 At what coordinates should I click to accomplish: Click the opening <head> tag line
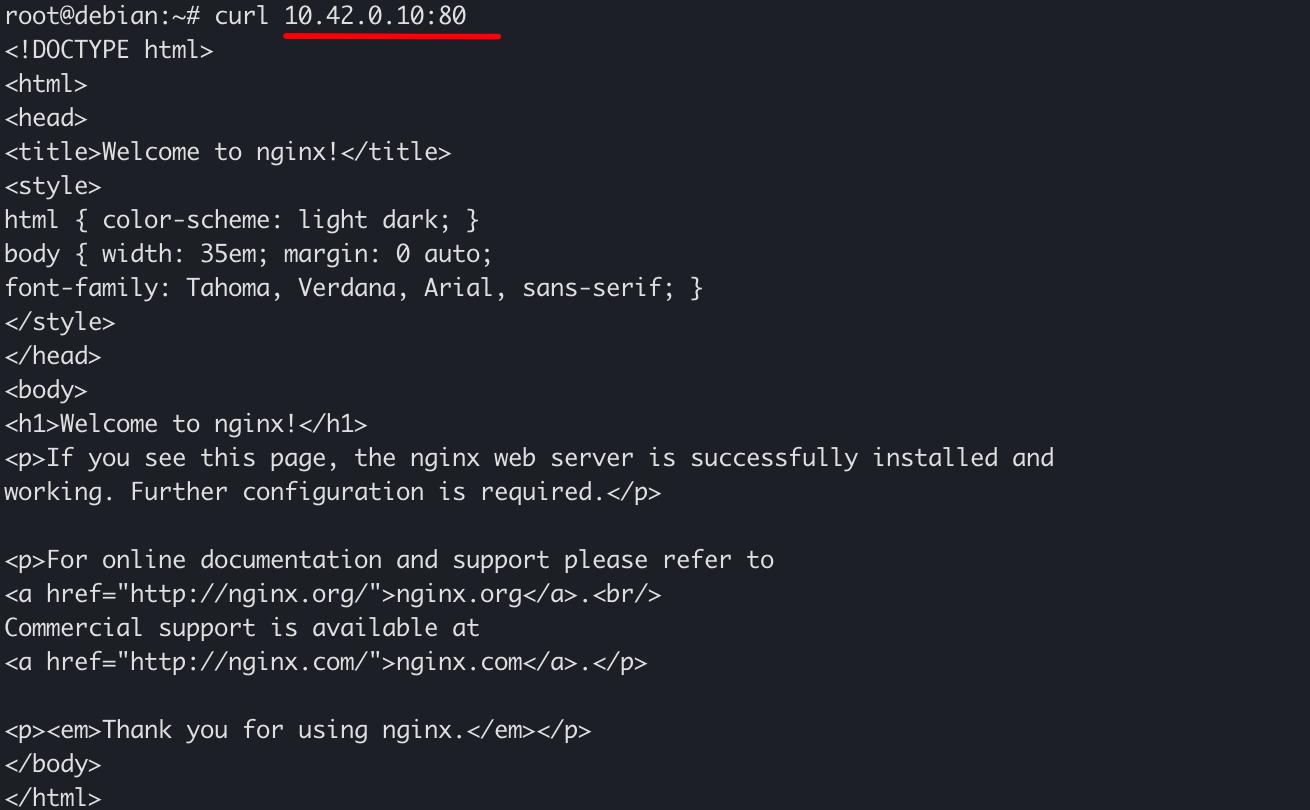[x=46, y=118]
